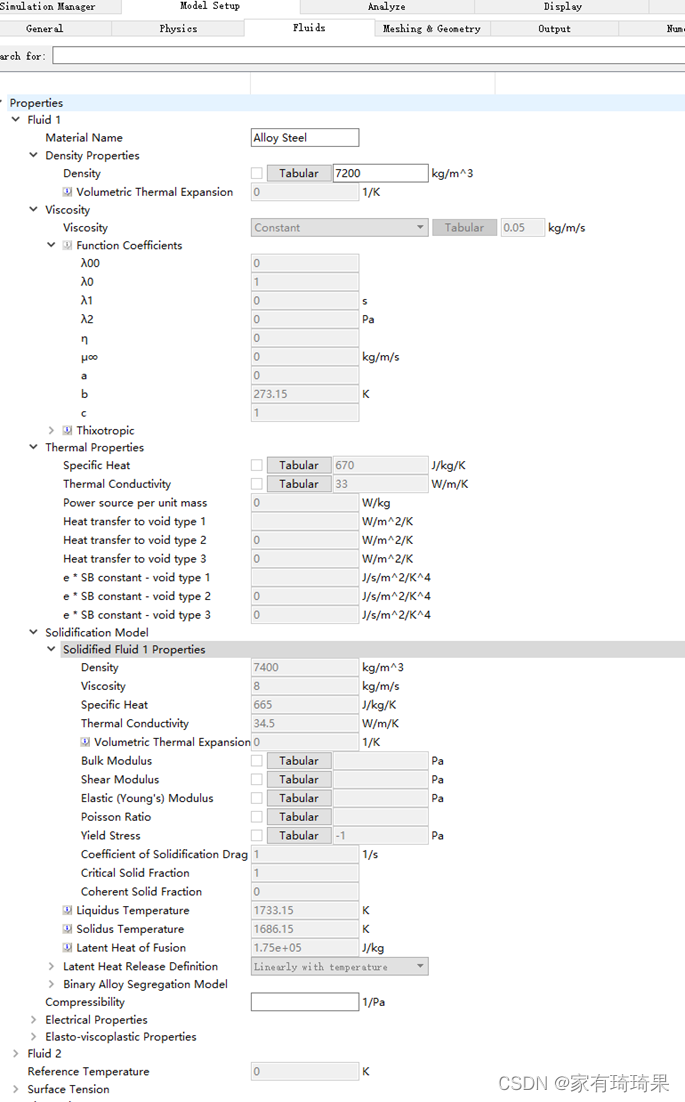Open the Output sub-tab
The height and width of the screenshot is (1102, 685).
554,29
